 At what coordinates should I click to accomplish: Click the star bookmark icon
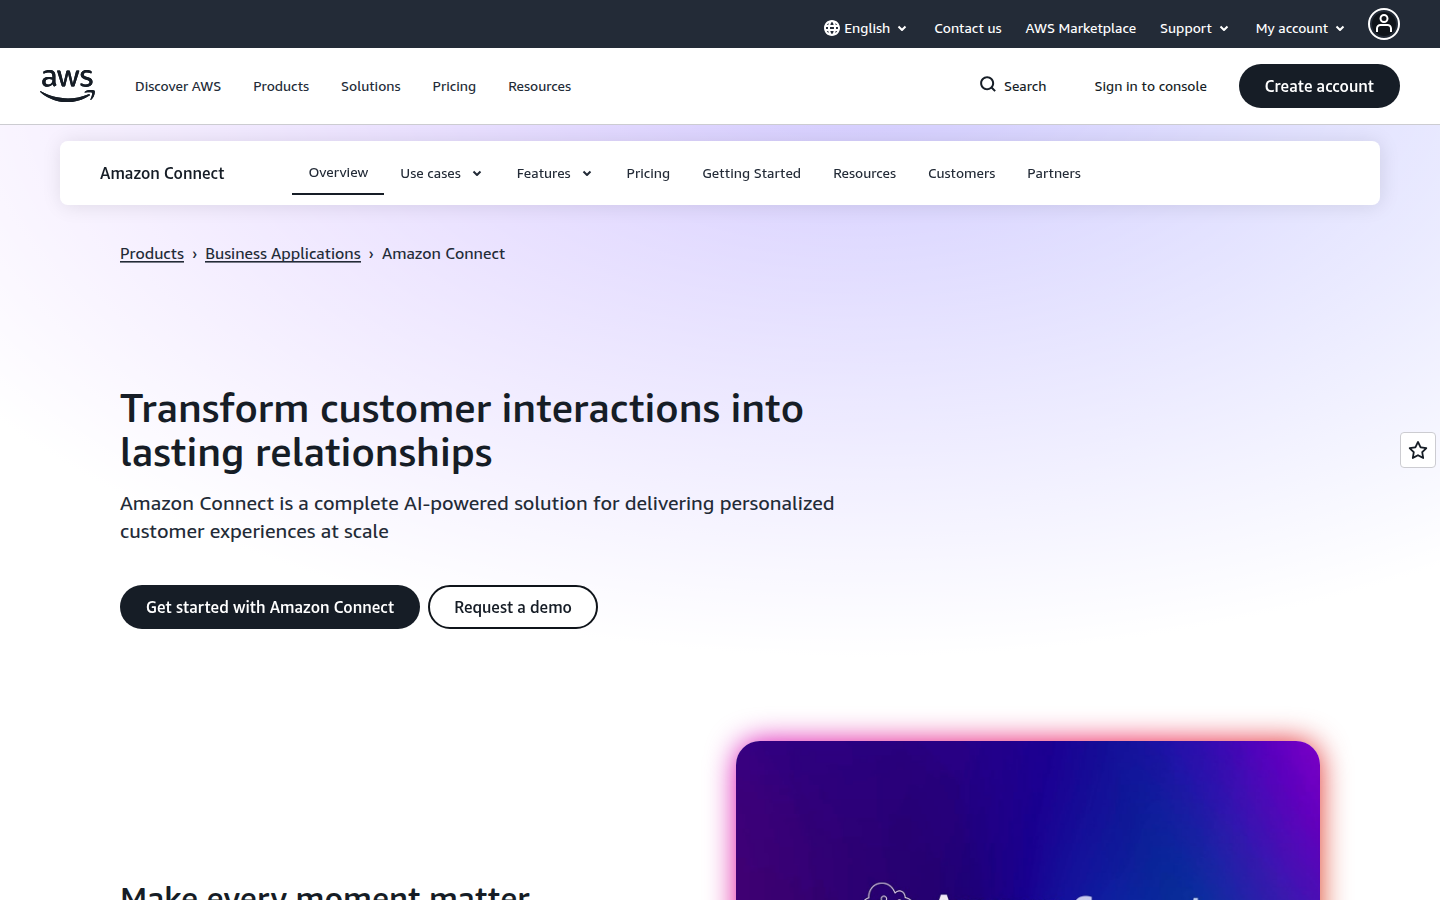(1417, 450)
